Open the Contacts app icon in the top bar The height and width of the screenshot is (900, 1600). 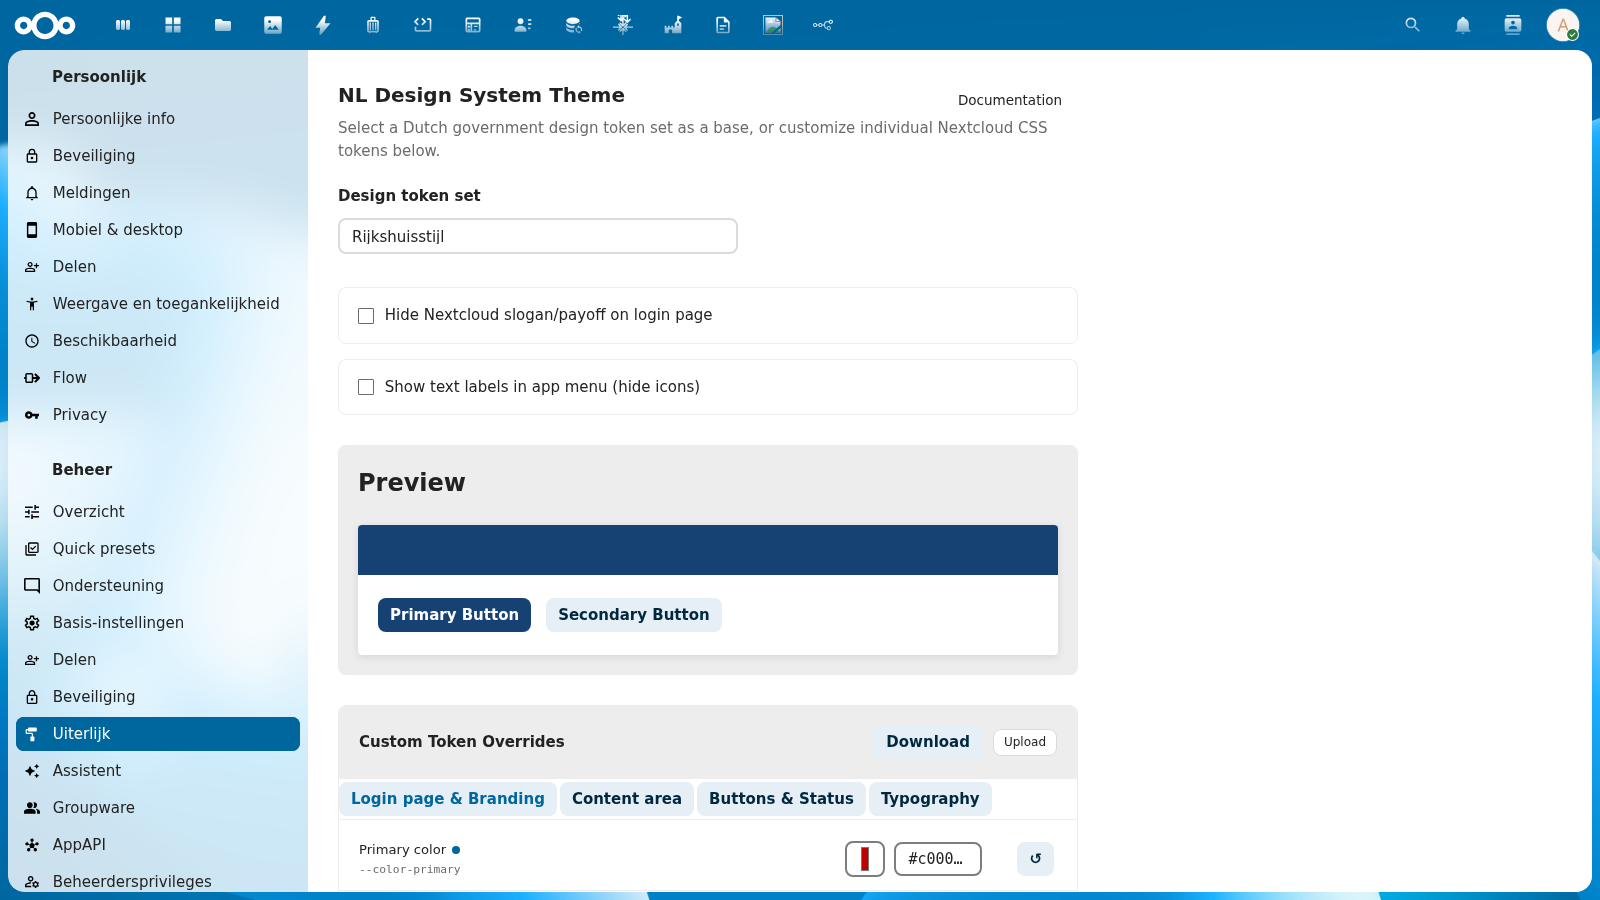pos(523,25)
